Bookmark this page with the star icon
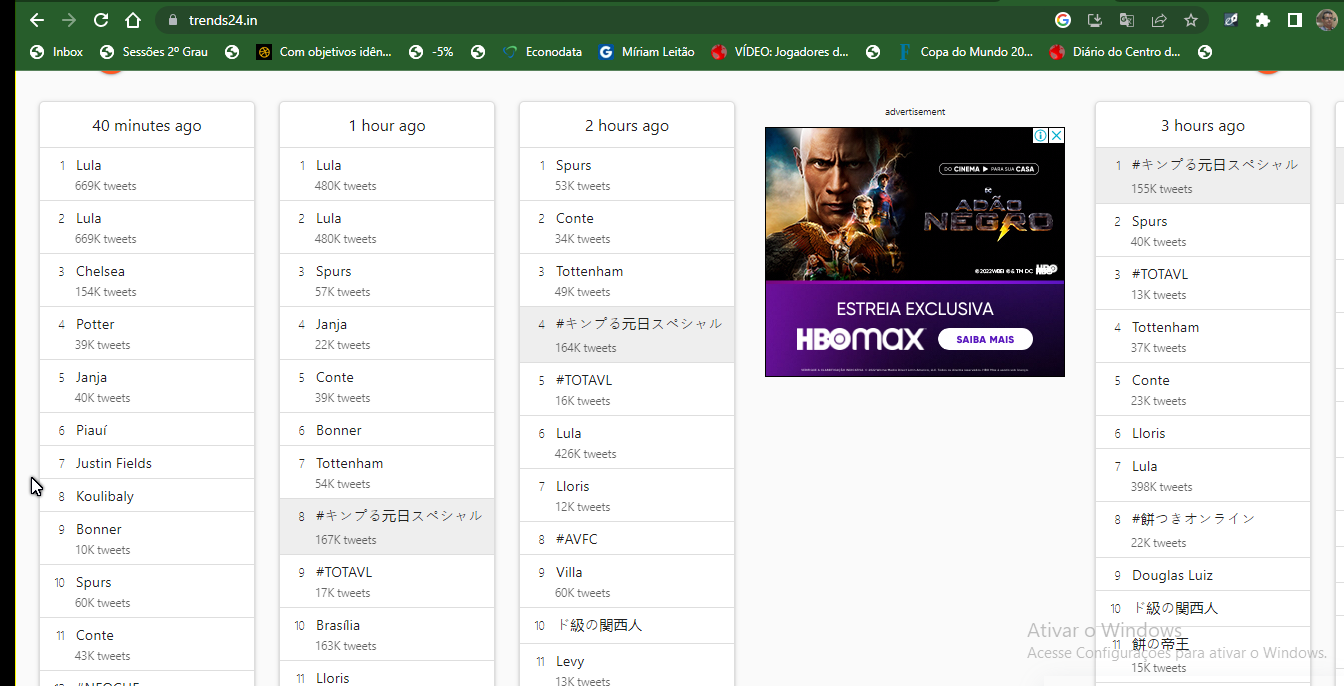Screen dimensions: 1344x686 click(1191, 20)
